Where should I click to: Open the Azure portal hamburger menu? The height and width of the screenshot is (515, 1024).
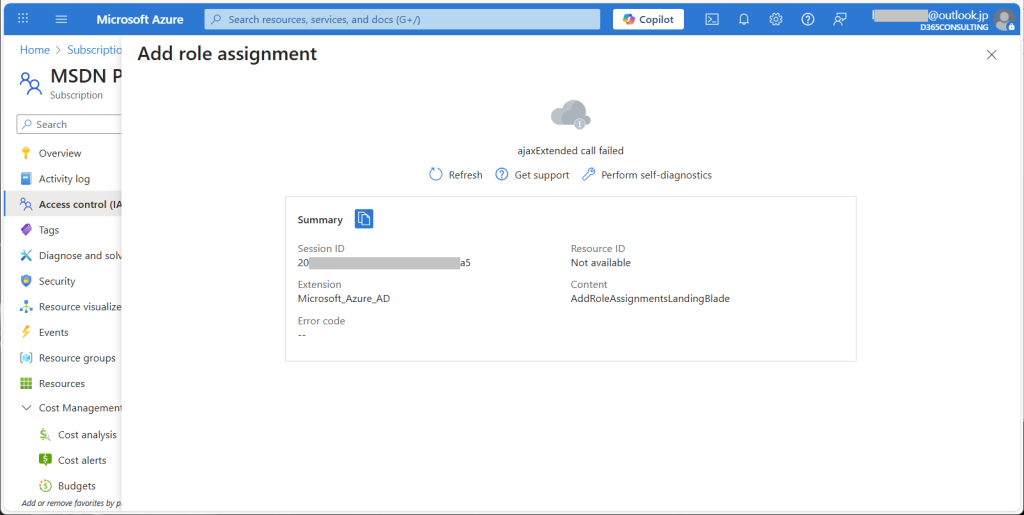(x=61, y=19)
